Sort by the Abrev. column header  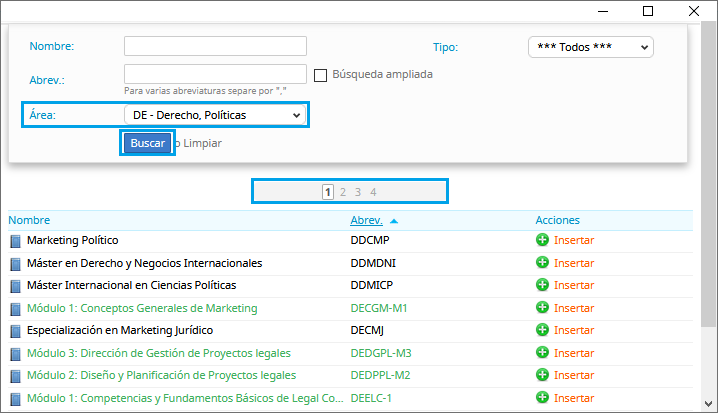tap(366, 220)
